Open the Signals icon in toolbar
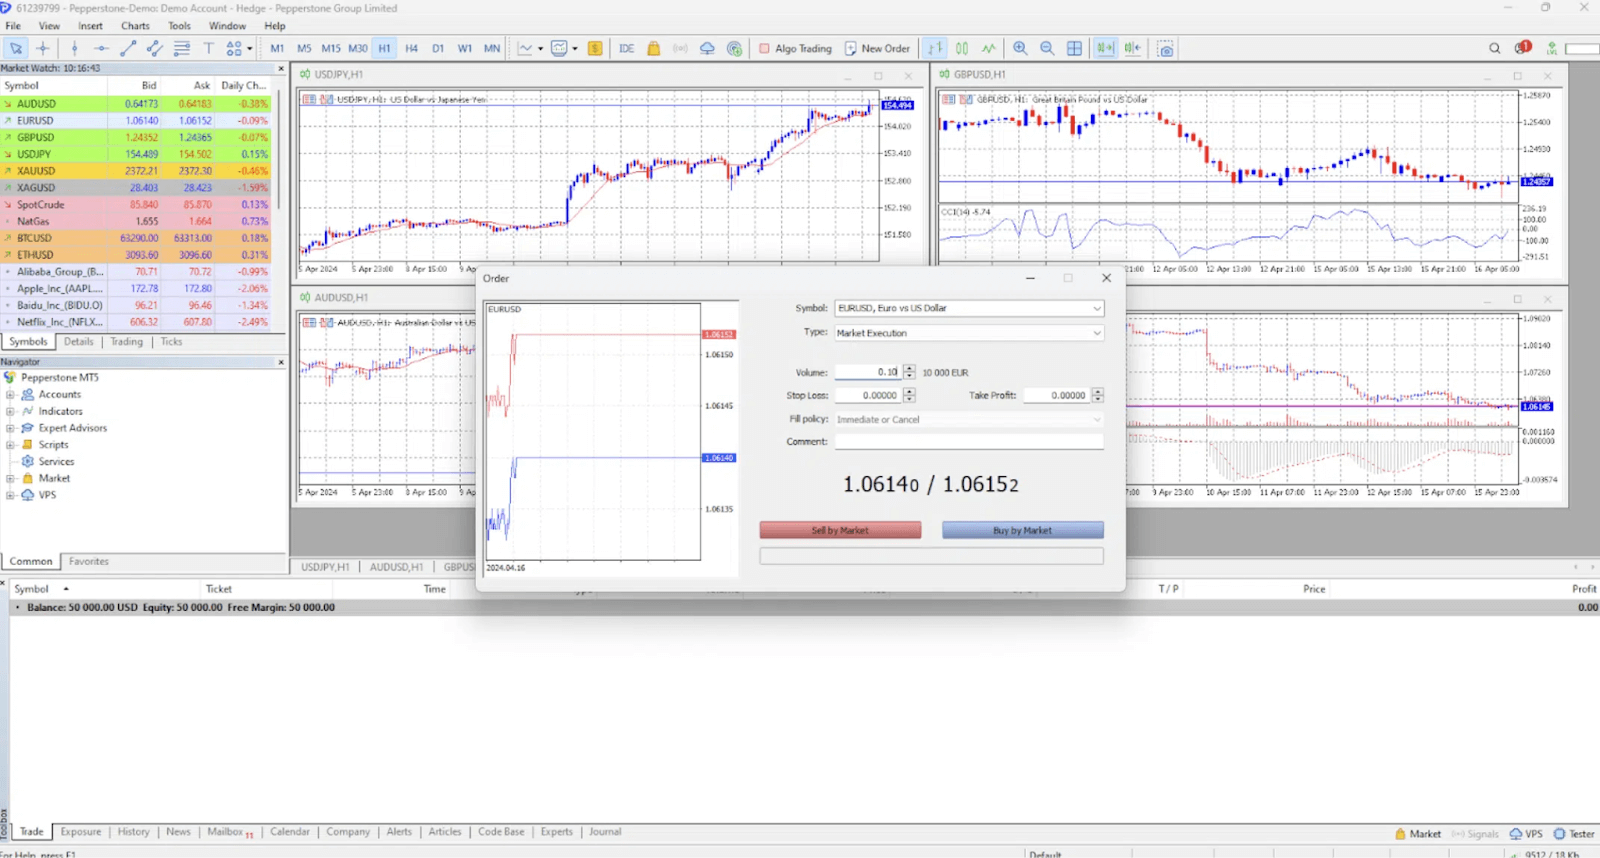1600x858 pixels. pos(680,48)
